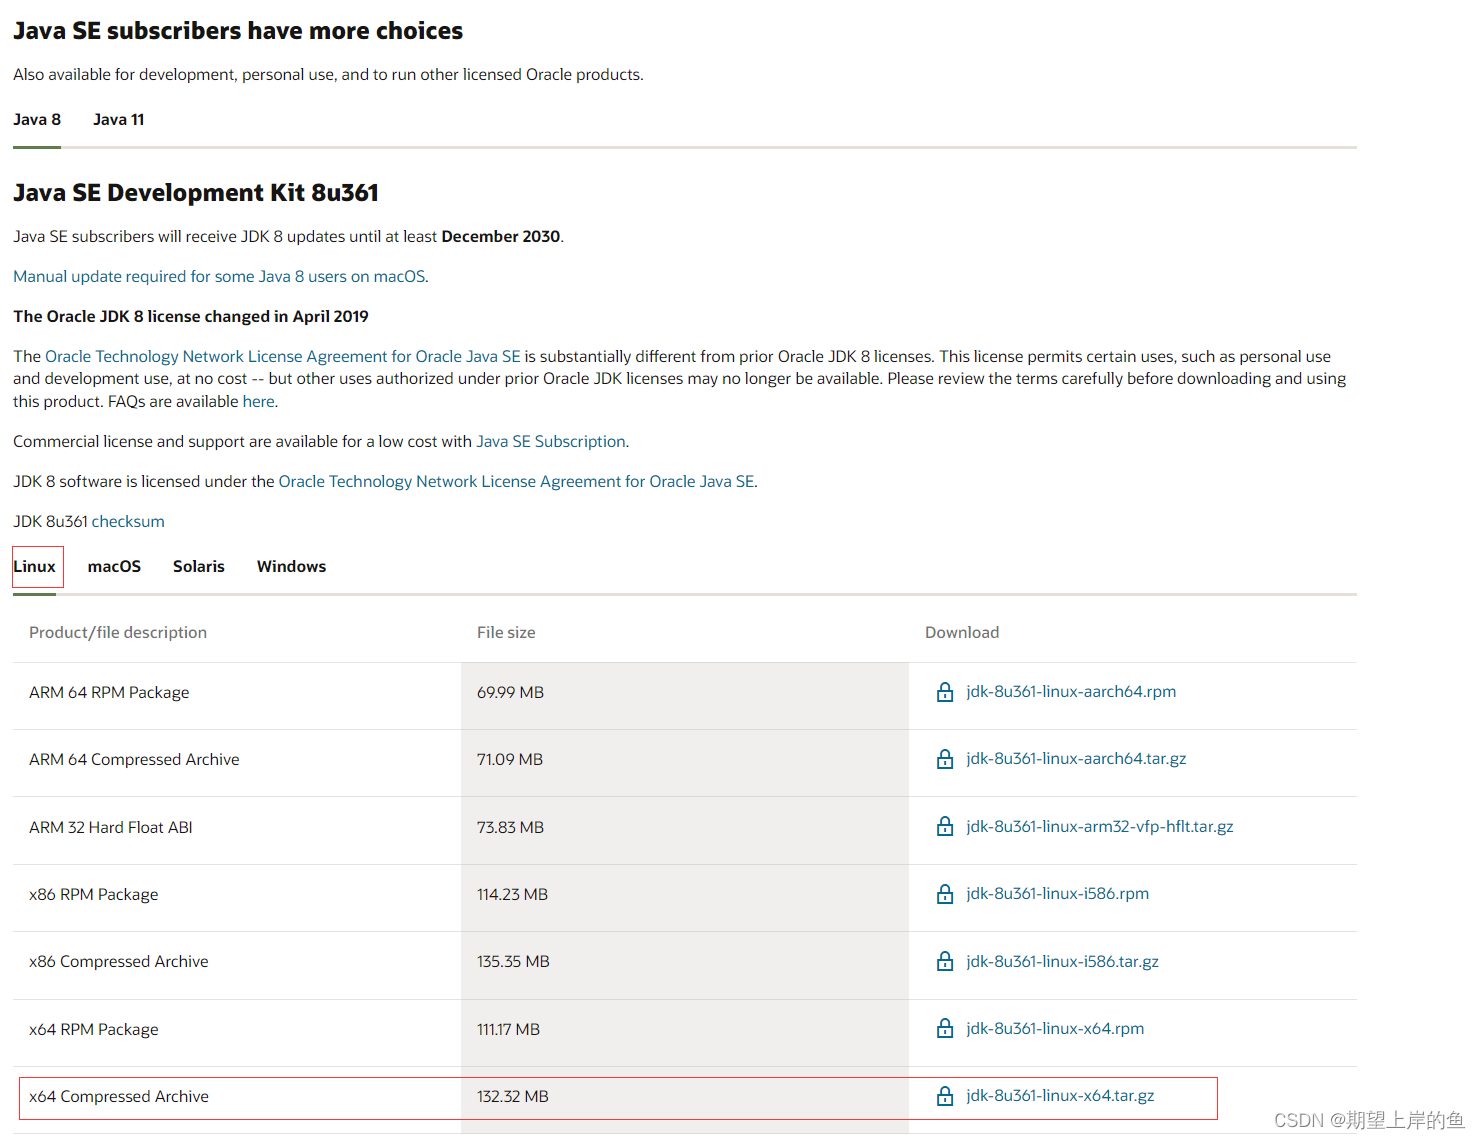
Task: Click lock icon beside jdk-8u361-linux-i586.tar.gz
Action: pyautogui.click(x=944, y=961)
